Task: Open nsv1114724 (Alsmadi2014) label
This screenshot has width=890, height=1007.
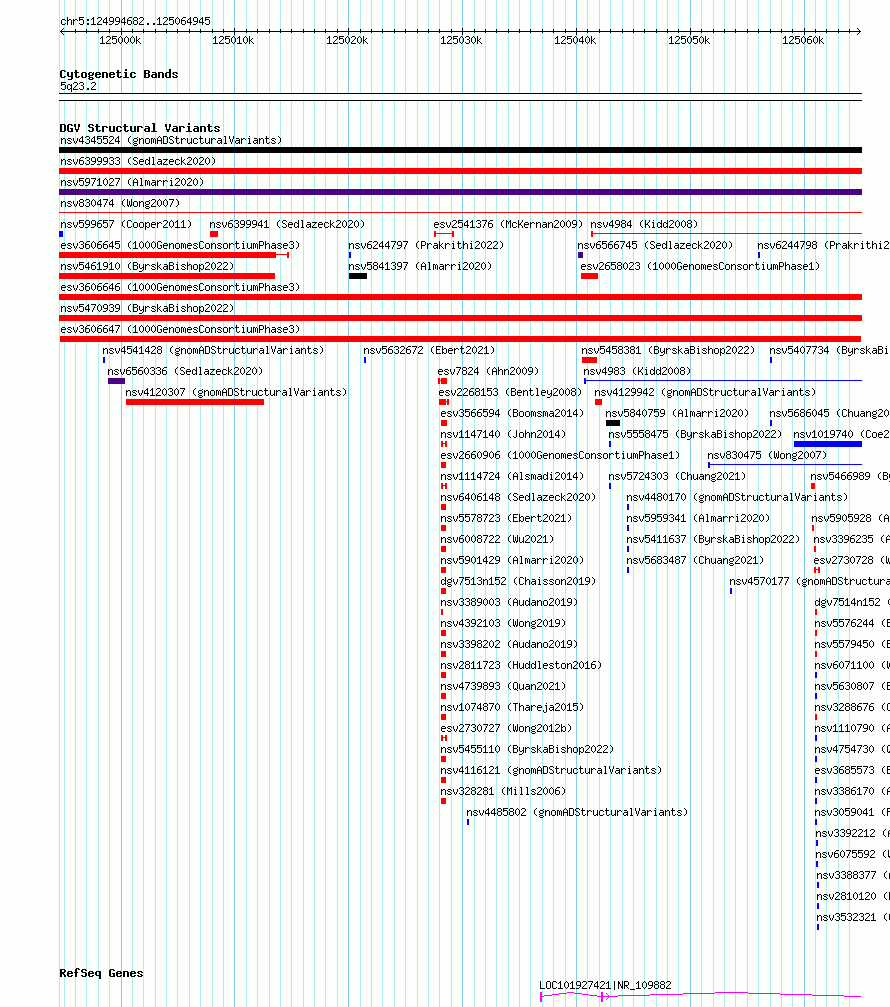Action: point(512,477)
